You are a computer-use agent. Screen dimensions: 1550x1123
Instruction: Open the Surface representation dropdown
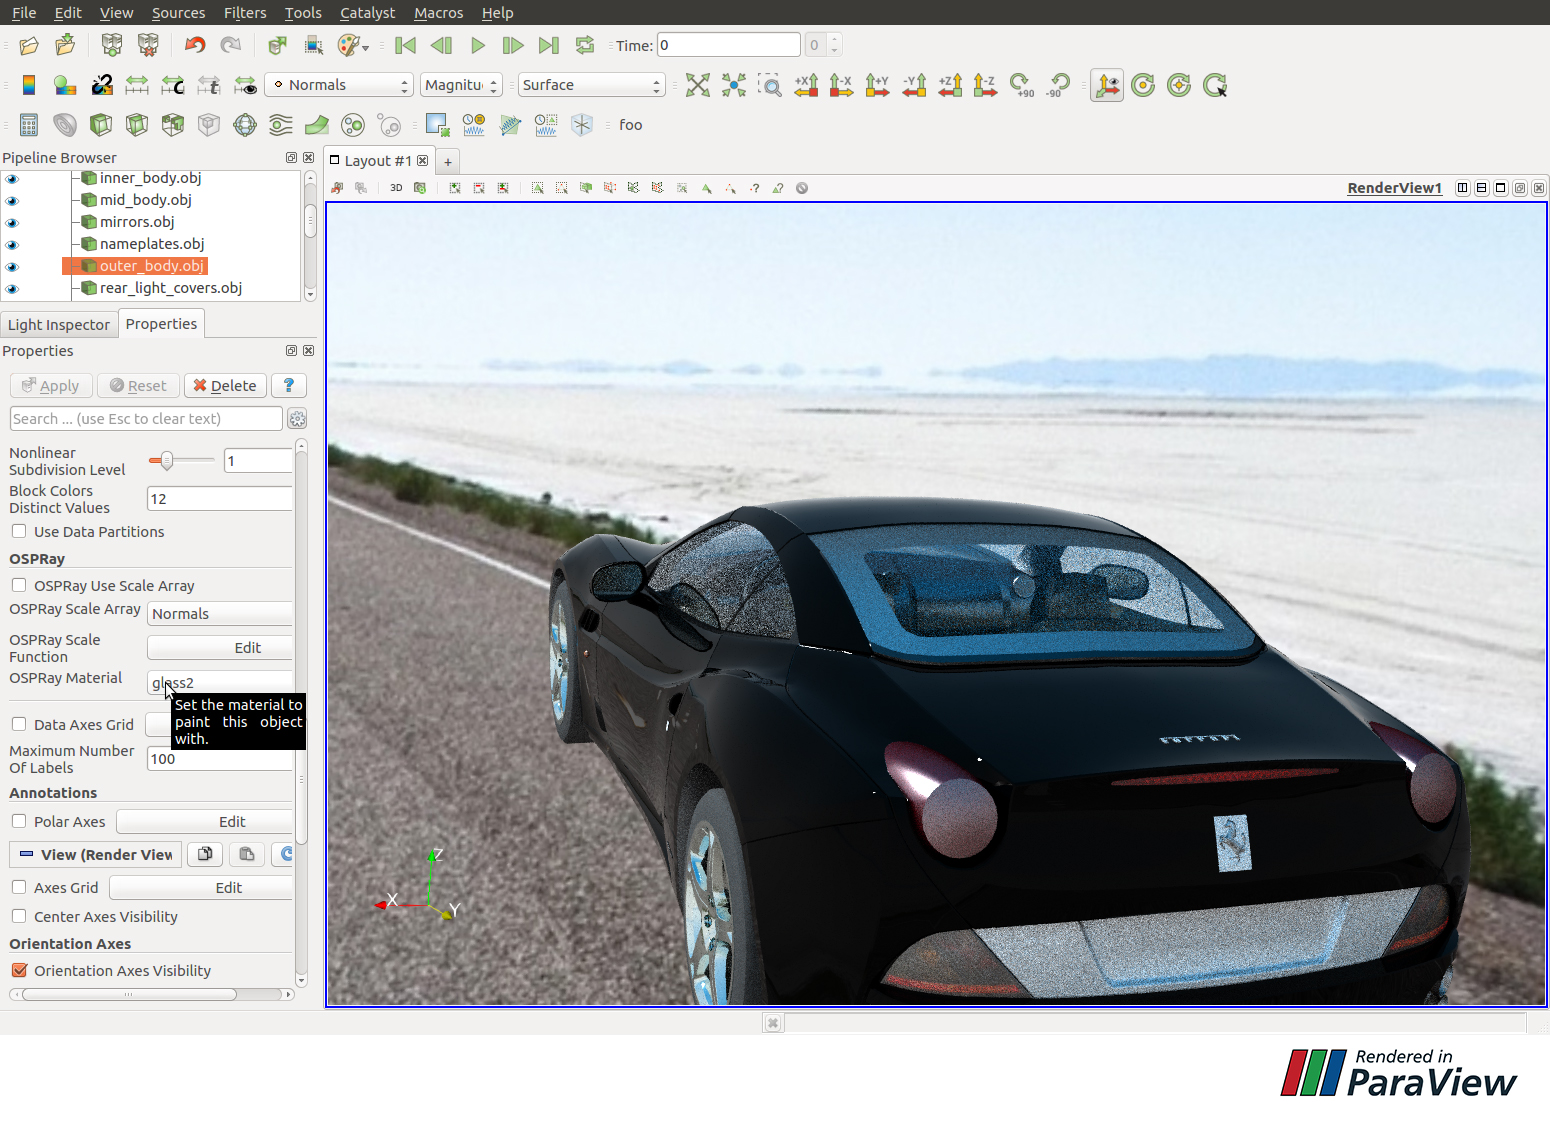[591, 85]
